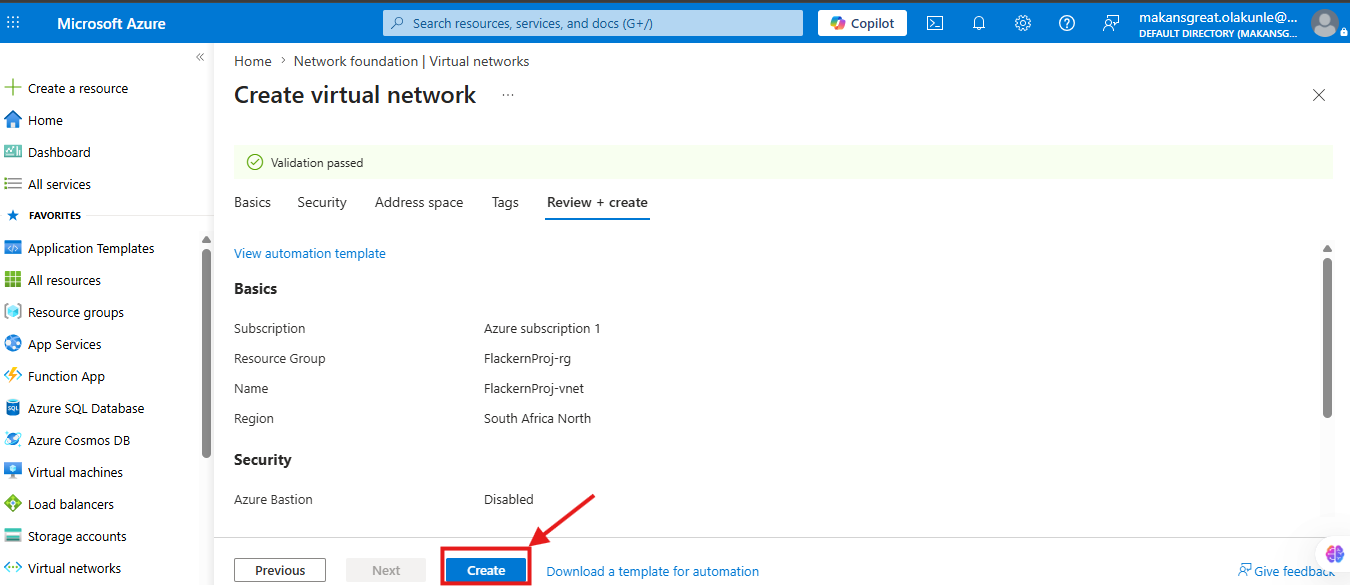Select the Azure Cosmos DB sidebar icon
This screenshot has height=586, width=1350.
coord(13,440)
